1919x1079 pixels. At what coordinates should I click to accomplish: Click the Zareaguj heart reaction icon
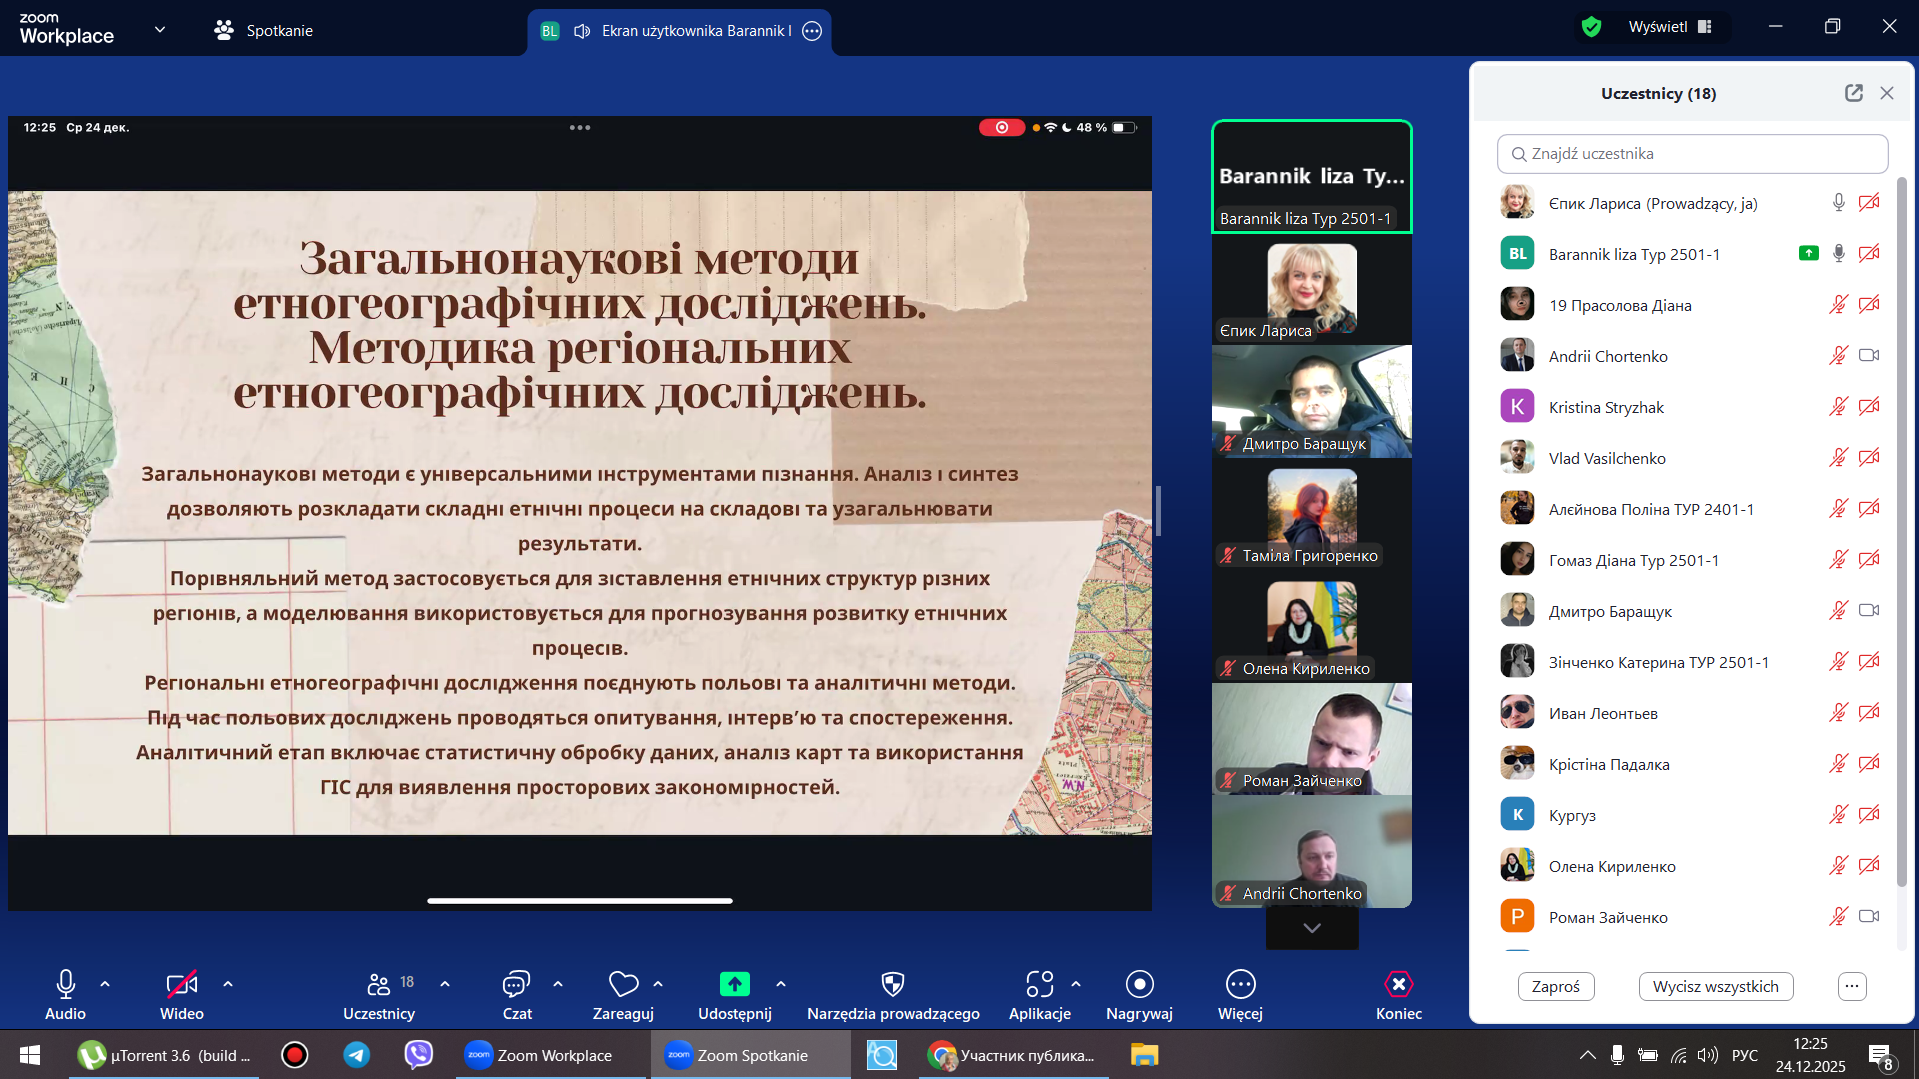point(623,985)
